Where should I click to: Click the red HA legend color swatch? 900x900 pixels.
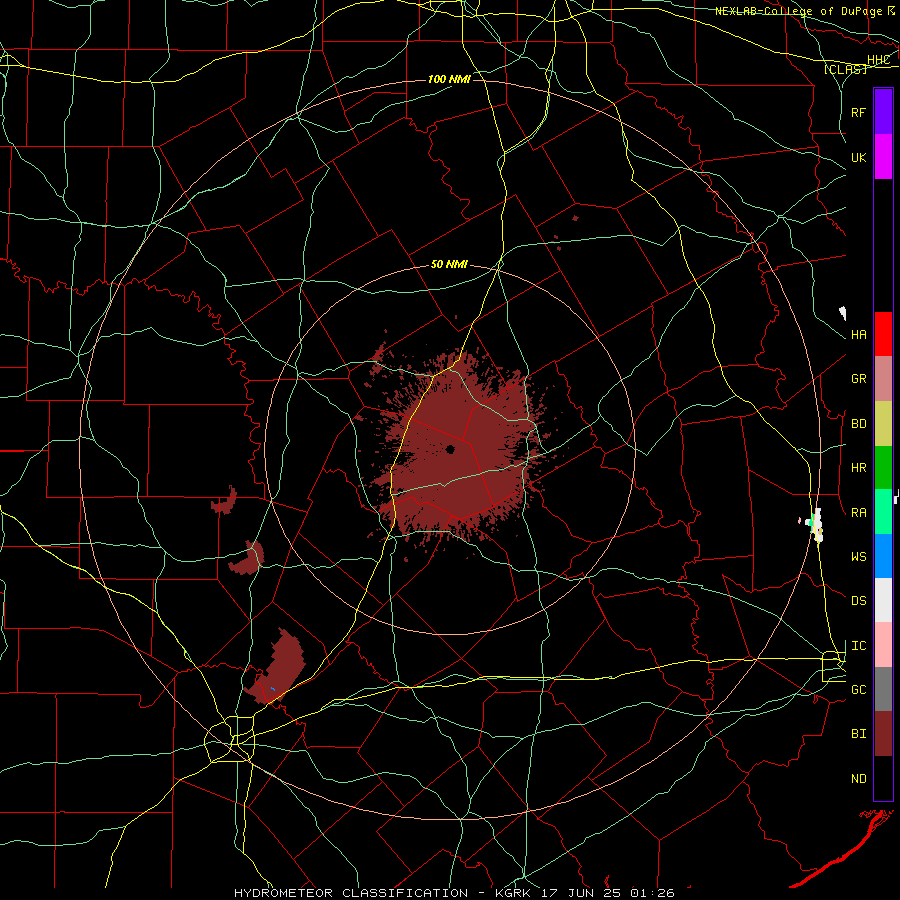pyautogui.click(x=883, y=334)
